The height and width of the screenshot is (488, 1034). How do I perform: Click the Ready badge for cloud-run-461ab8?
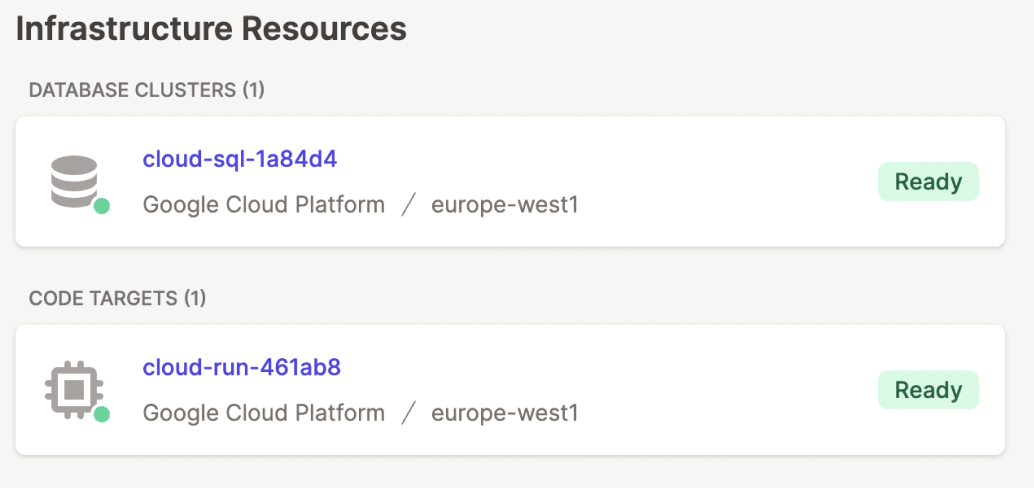(x=928, y=390)
